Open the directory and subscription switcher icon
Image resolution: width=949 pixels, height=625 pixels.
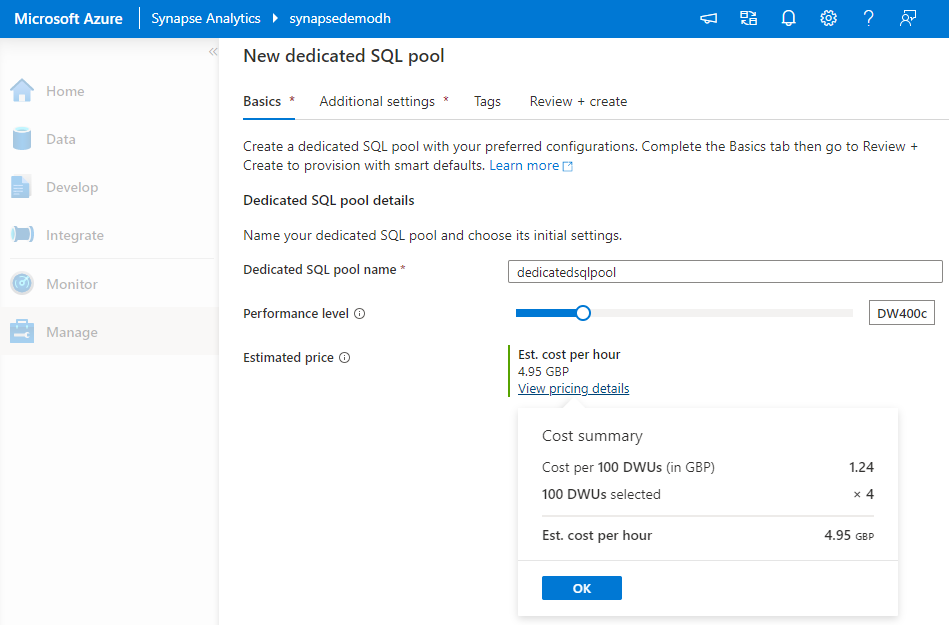click(x=749, y=19)
